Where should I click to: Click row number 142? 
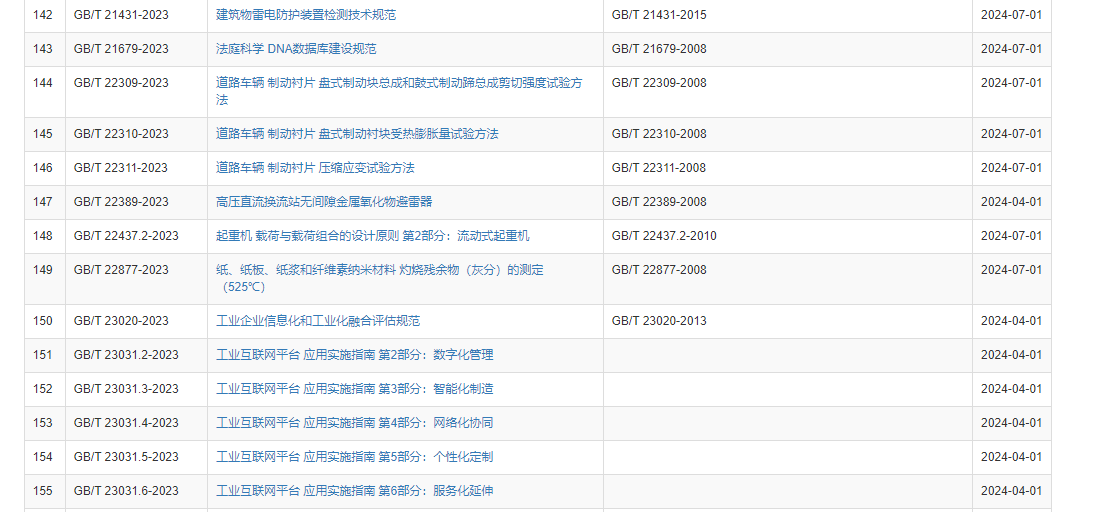pos(43,15)
